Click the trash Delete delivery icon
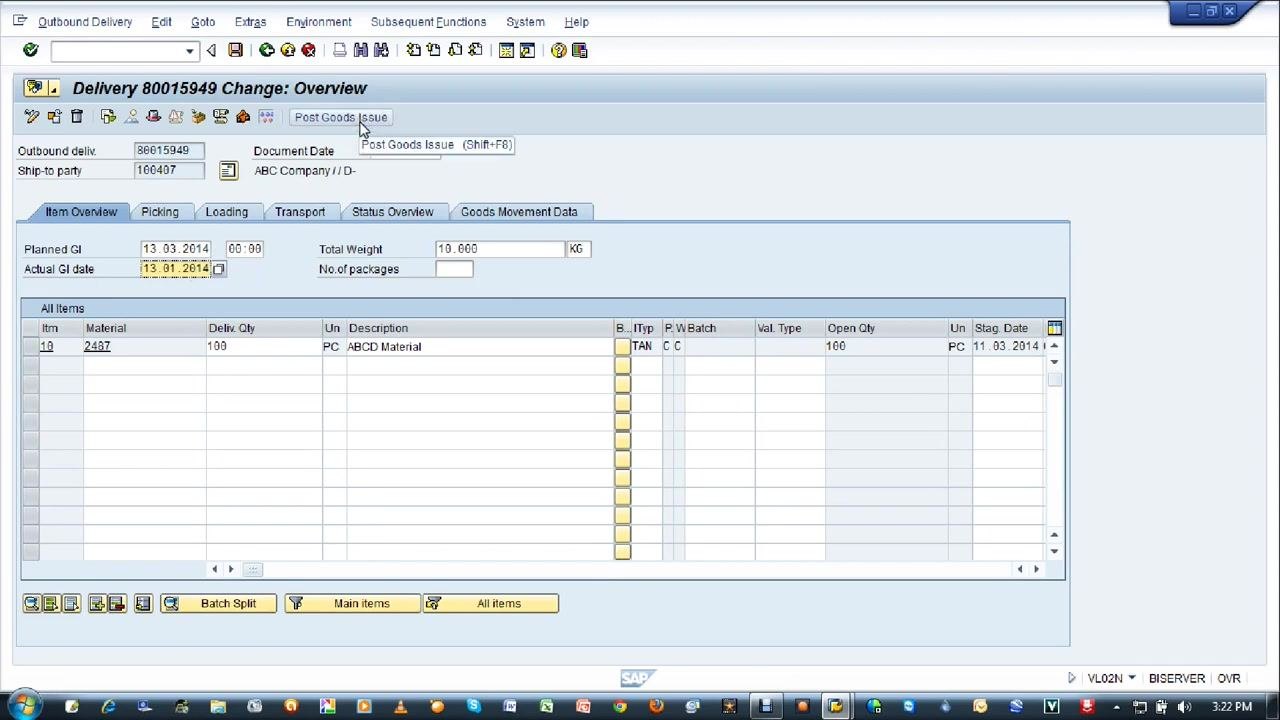Image resolution: width=1280 pixels, height=720 pixels. click(x=76, y=117)
